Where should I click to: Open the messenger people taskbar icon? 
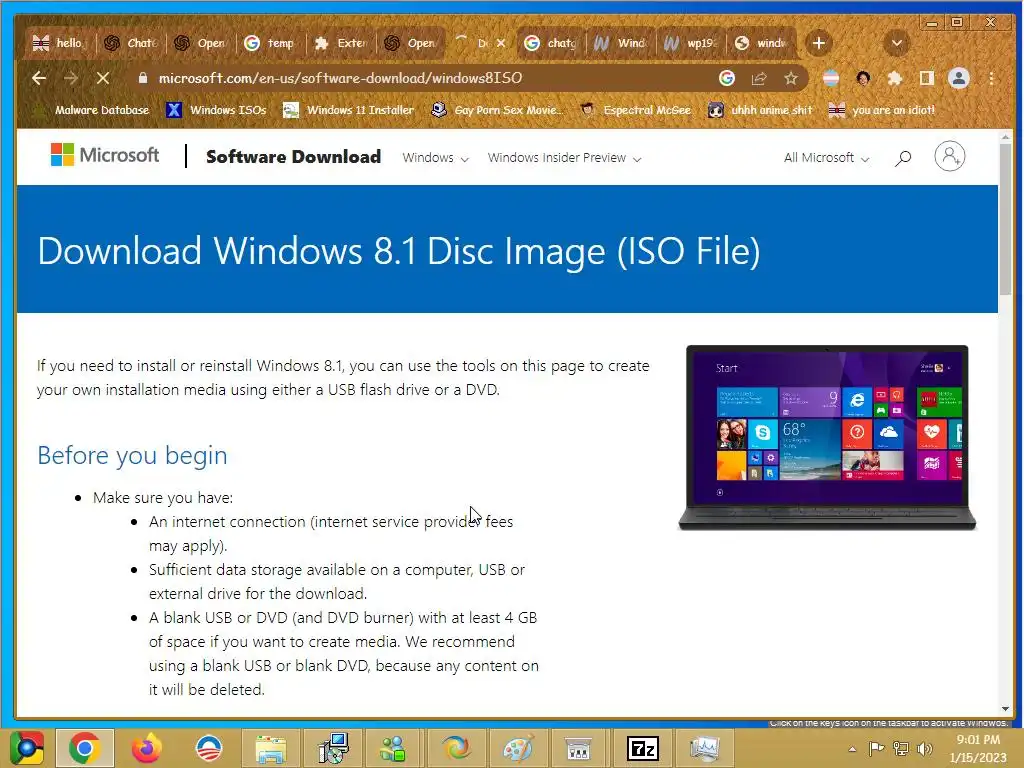[394, 748]
